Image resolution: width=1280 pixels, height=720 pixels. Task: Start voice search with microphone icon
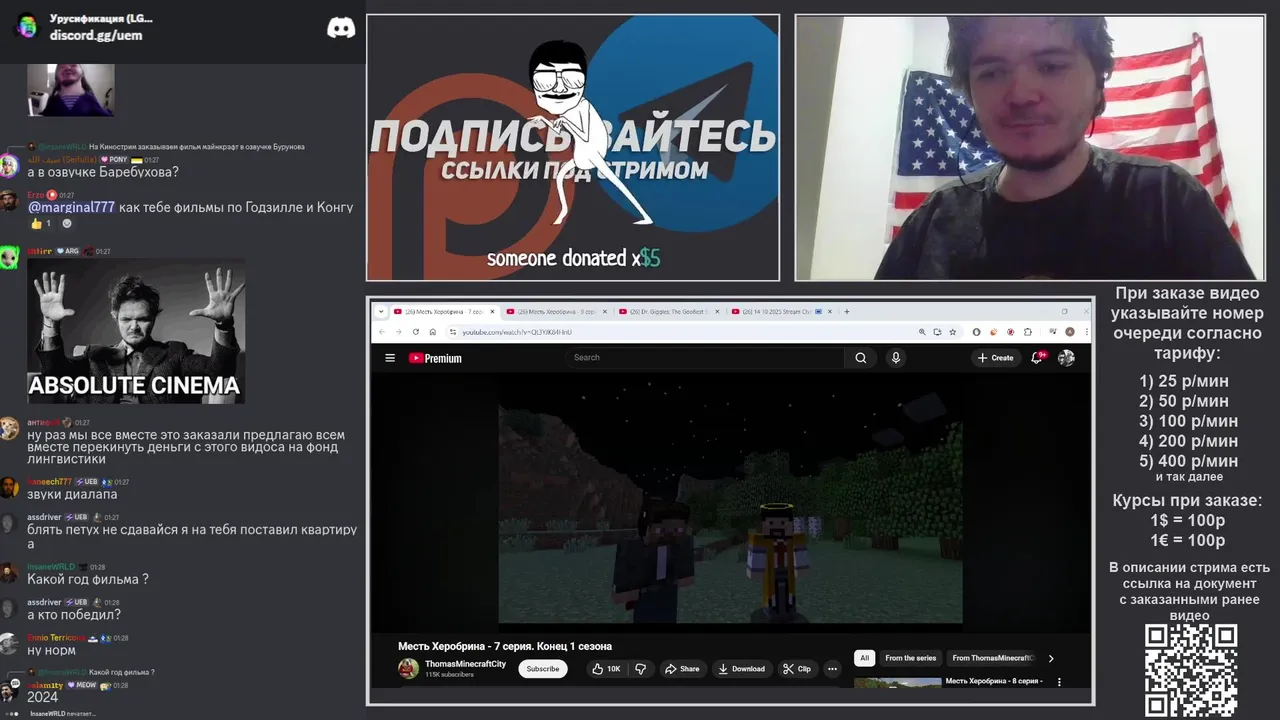(896, 358)
